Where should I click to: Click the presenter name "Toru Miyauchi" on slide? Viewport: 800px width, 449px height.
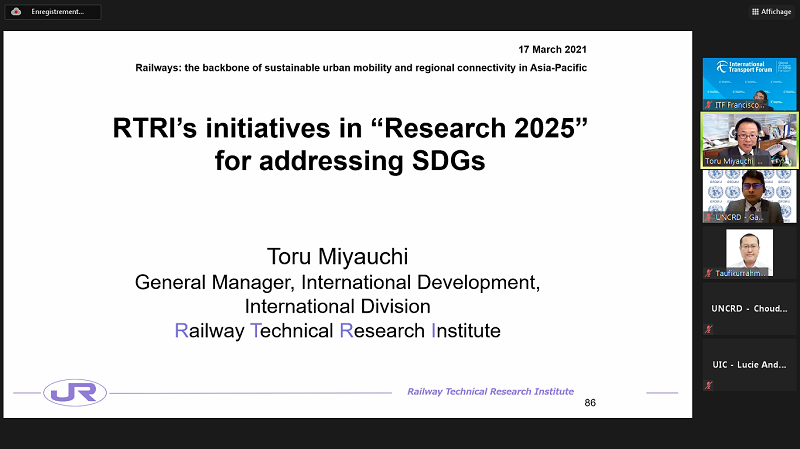(337, 257)
